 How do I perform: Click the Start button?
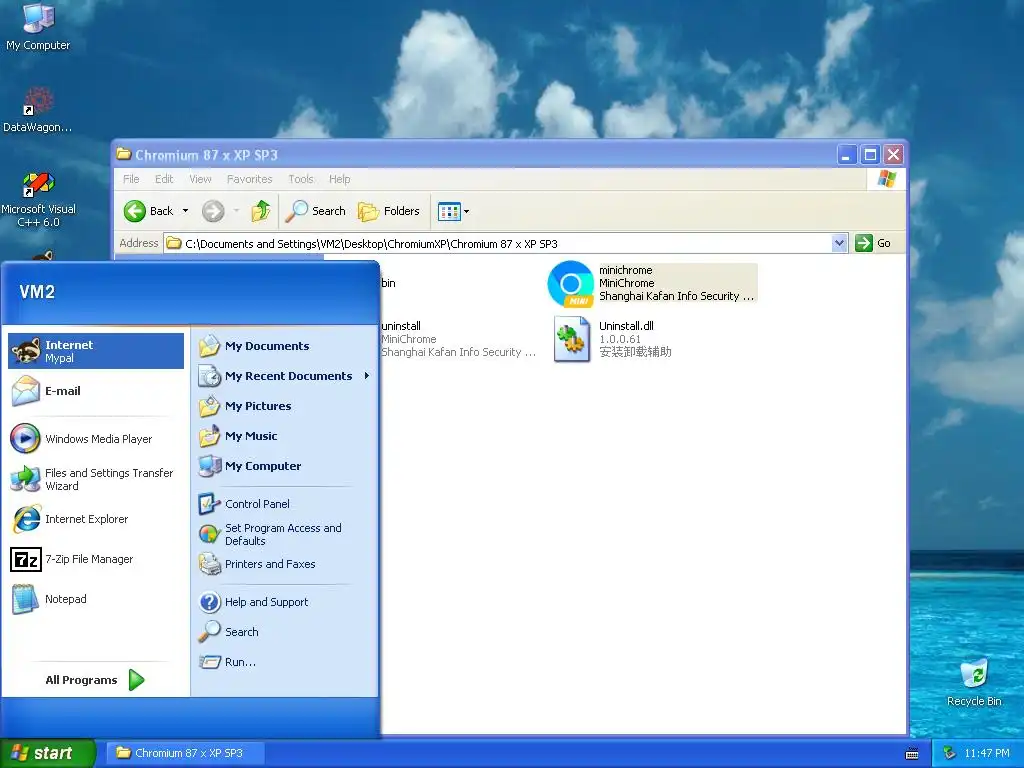click(x=48, y=753)
